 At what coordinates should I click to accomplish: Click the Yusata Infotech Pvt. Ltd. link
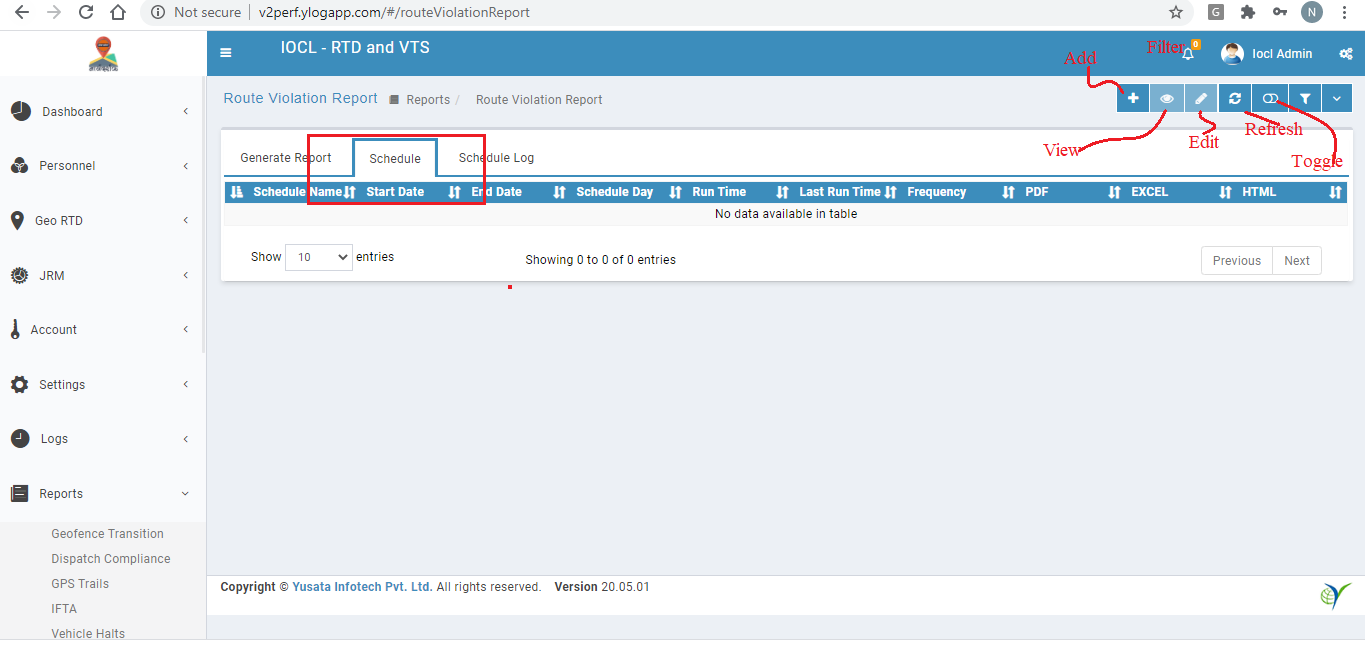(363, 587)
